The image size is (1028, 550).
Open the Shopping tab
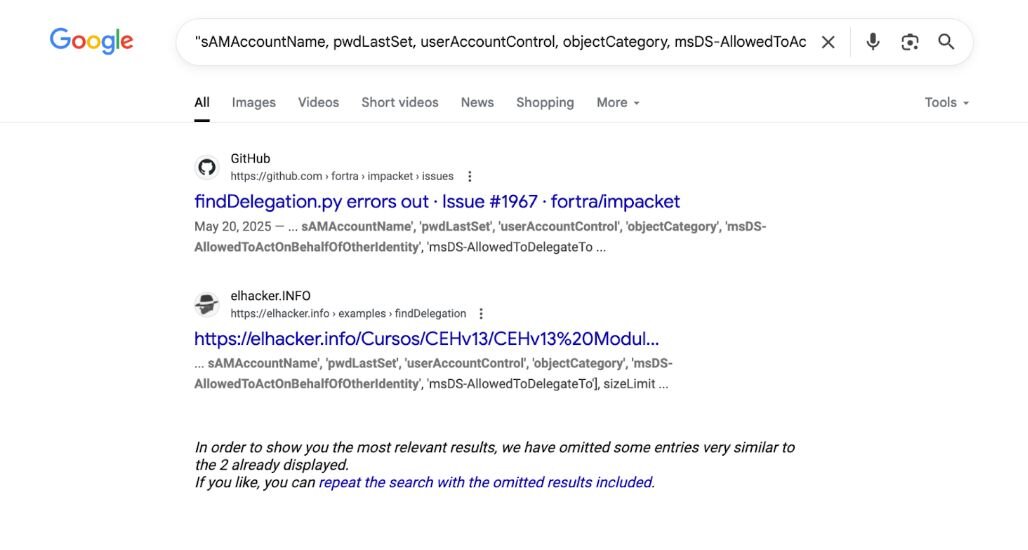click(544, 102)
